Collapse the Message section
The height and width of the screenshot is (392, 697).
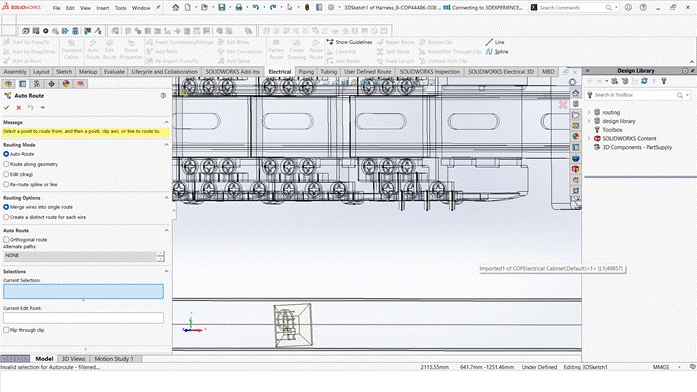pos(166,122)
